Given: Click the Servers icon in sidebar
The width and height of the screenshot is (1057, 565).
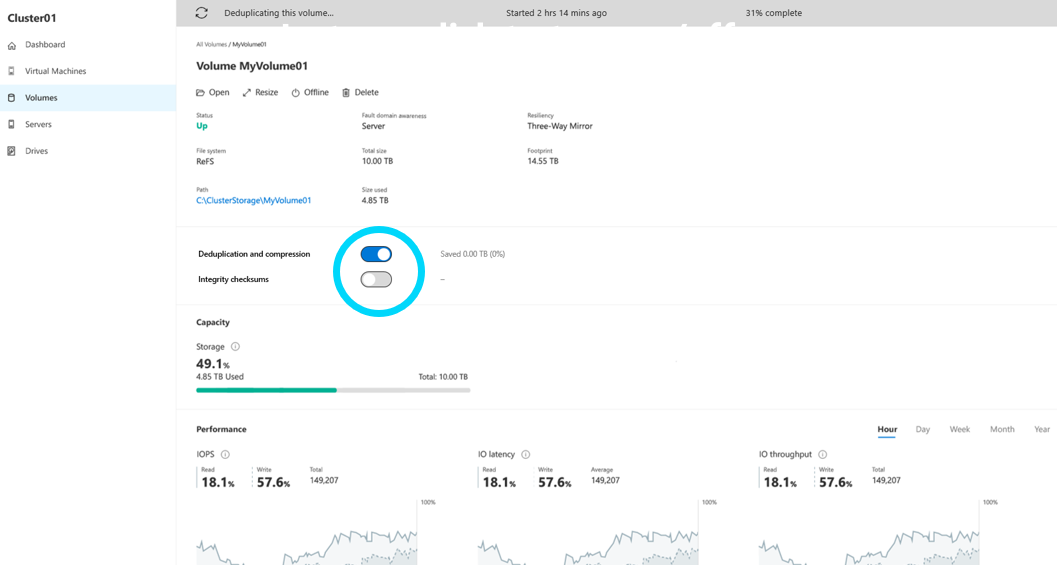Looking at the screenshot, I should [11, 124].
